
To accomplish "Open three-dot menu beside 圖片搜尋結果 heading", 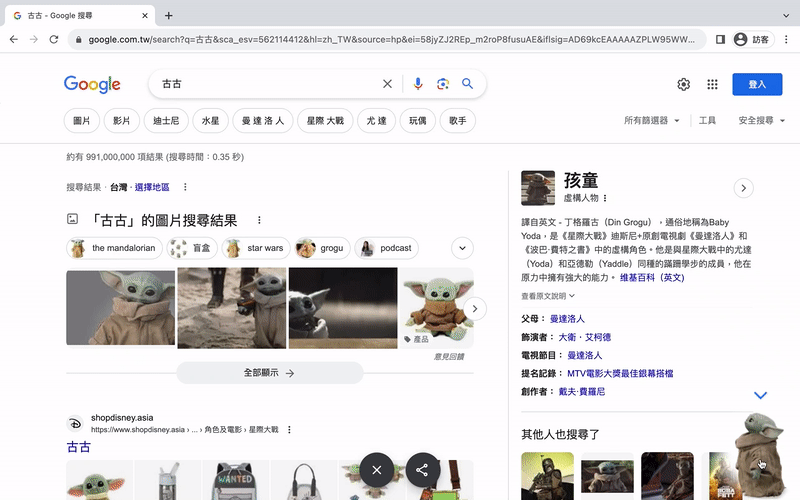I will pyautogui.click(x=259, y=220).
